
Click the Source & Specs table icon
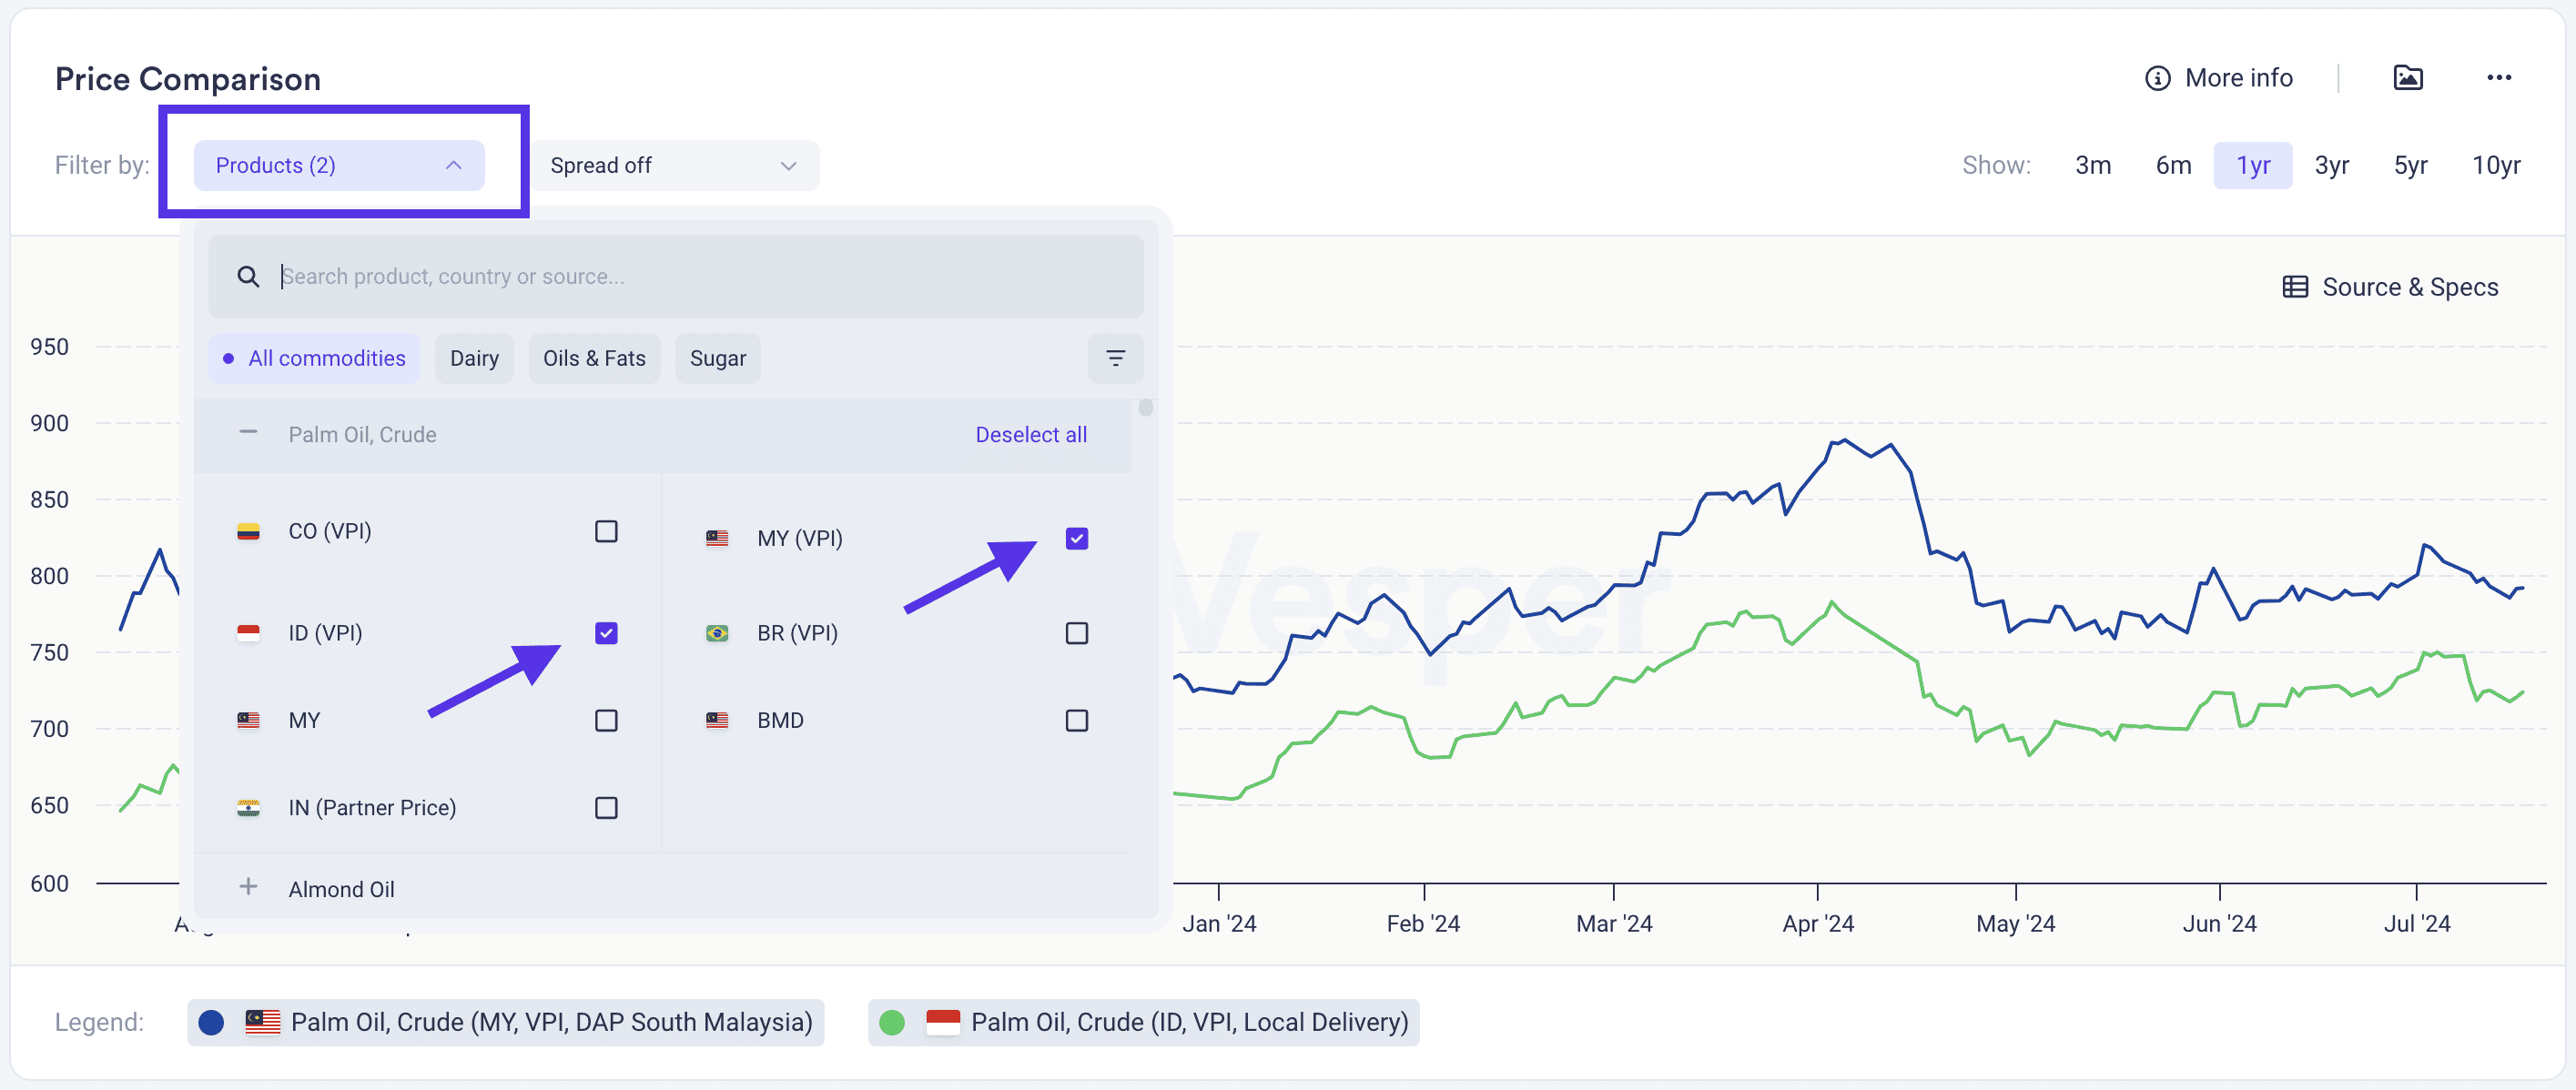[2295, 287]
